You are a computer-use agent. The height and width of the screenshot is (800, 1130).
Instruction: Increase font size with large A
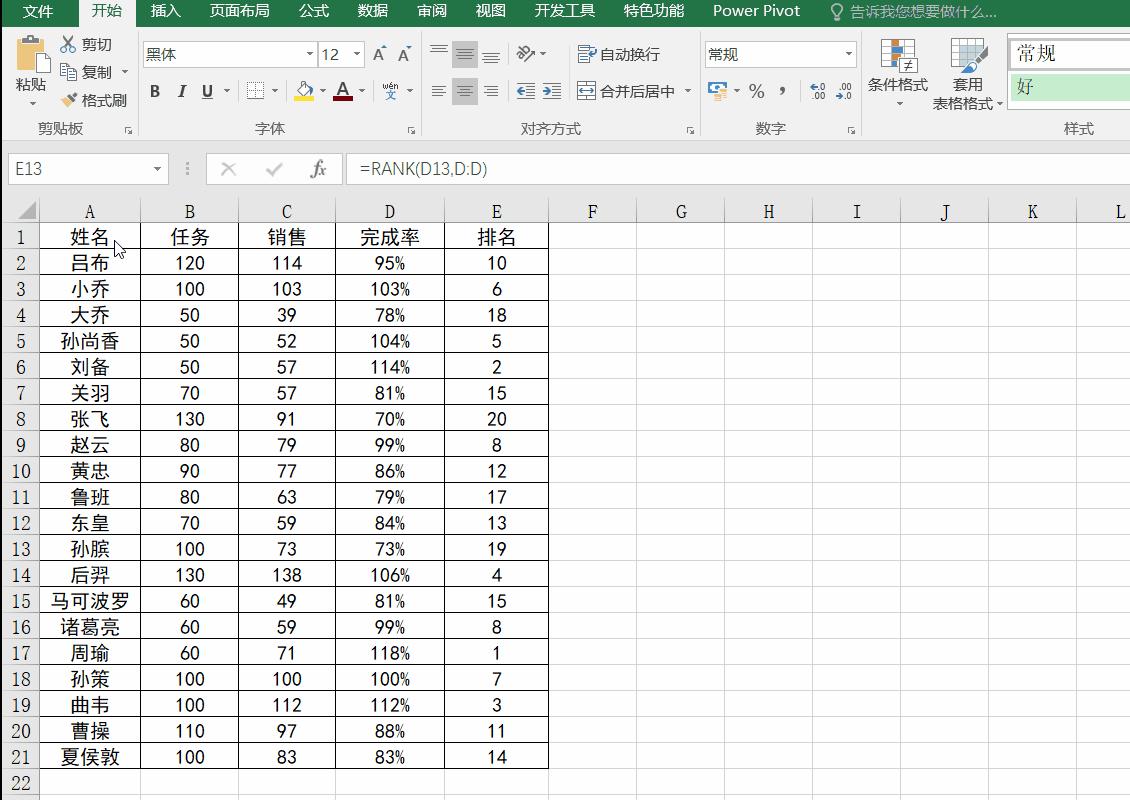coord(378,55)
